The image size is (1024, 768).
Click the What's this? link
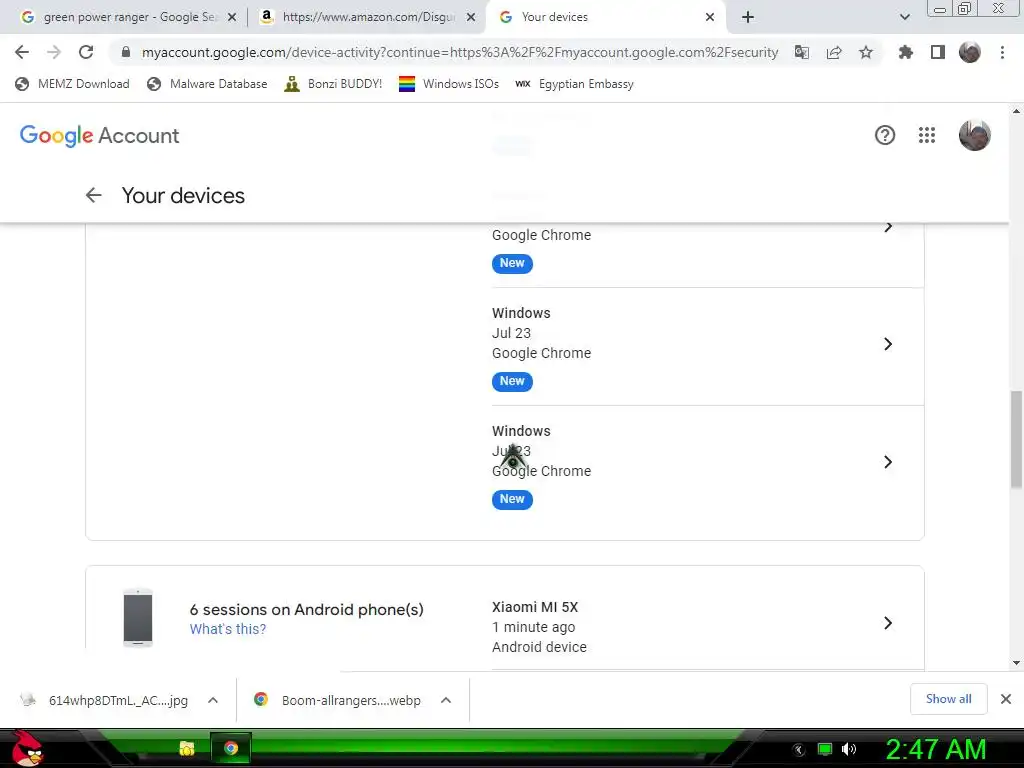pyautogui.click(x=228, y=629)
